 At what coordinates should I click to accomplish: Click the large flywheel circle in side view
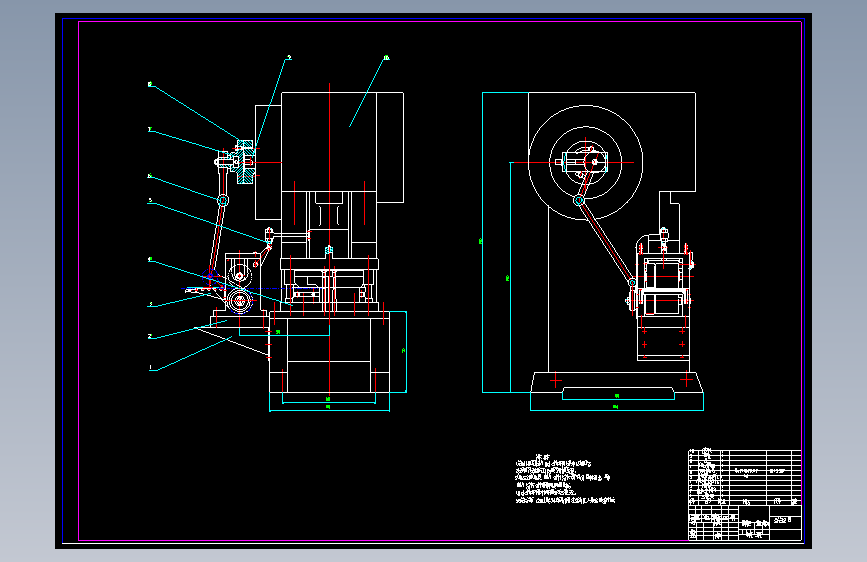click(x=586, y=163)
